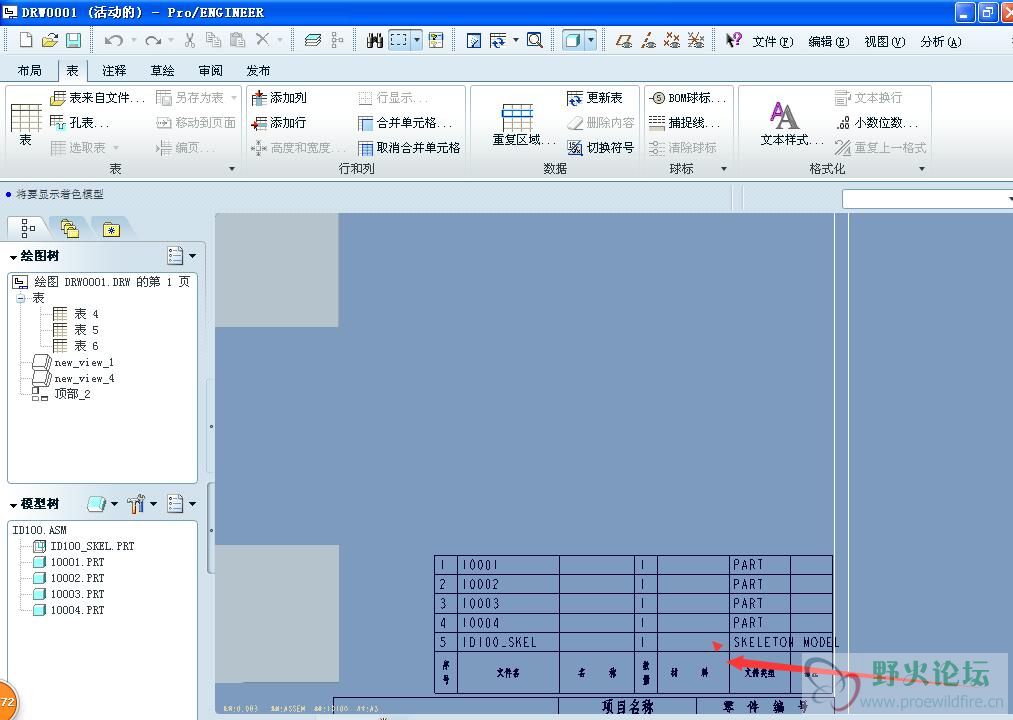Viewport: 1013px width, 720px height.
Task: Click the Copy icon in the toolbar
Action: pyautogui.click(x=213, y=41)
